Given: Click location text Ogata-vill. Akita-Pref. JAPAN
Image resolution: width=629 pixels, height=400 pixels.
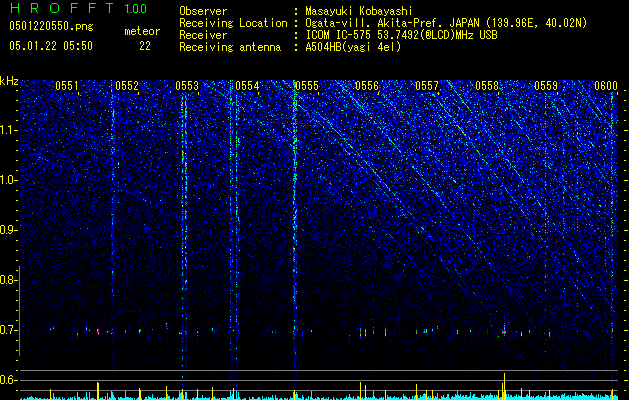Looking at the screenshot, I should coord(393,23).
